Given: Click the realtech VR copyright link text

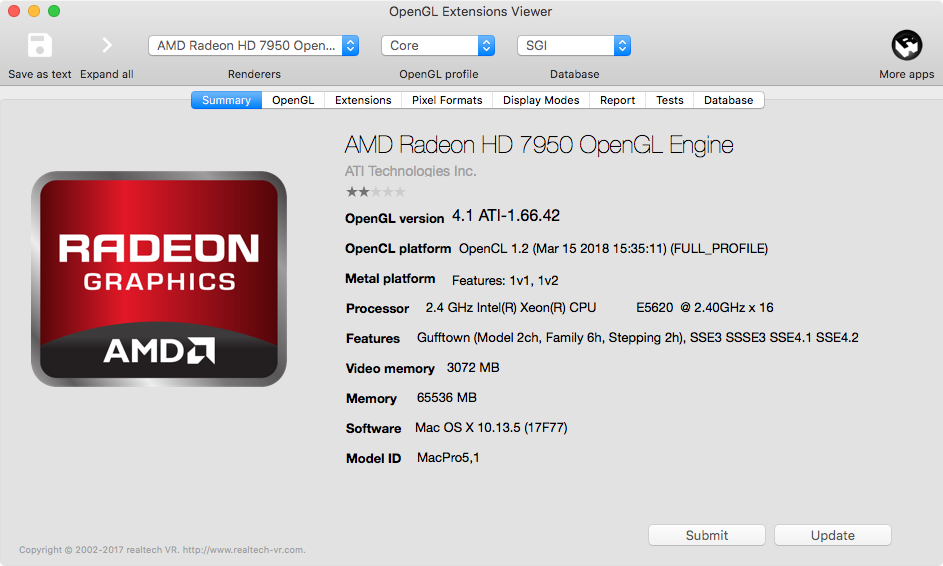Looking at the screenshot, I should coord(162,550).
